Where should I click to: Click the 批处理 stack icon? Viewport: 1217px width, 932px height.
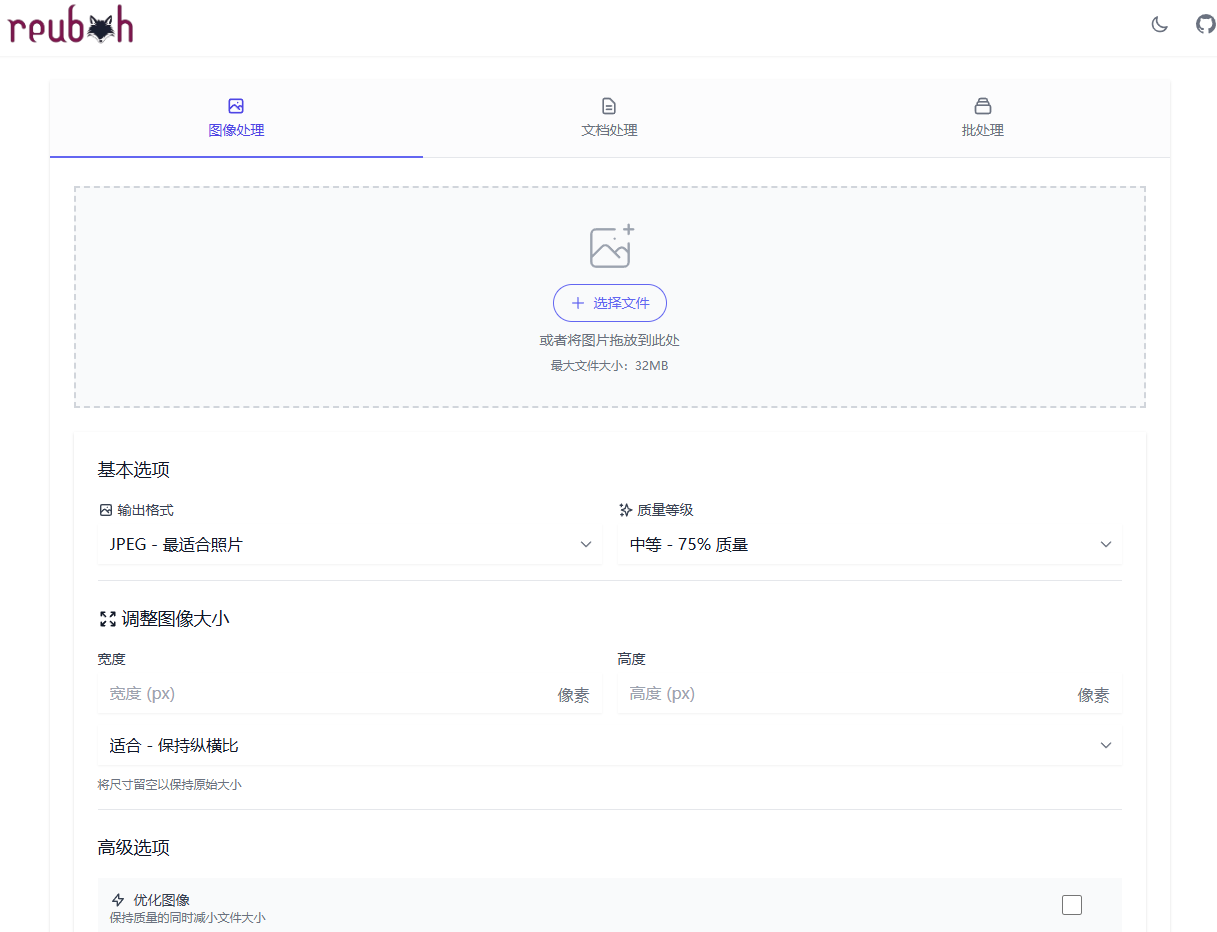[x=983, y=106]
